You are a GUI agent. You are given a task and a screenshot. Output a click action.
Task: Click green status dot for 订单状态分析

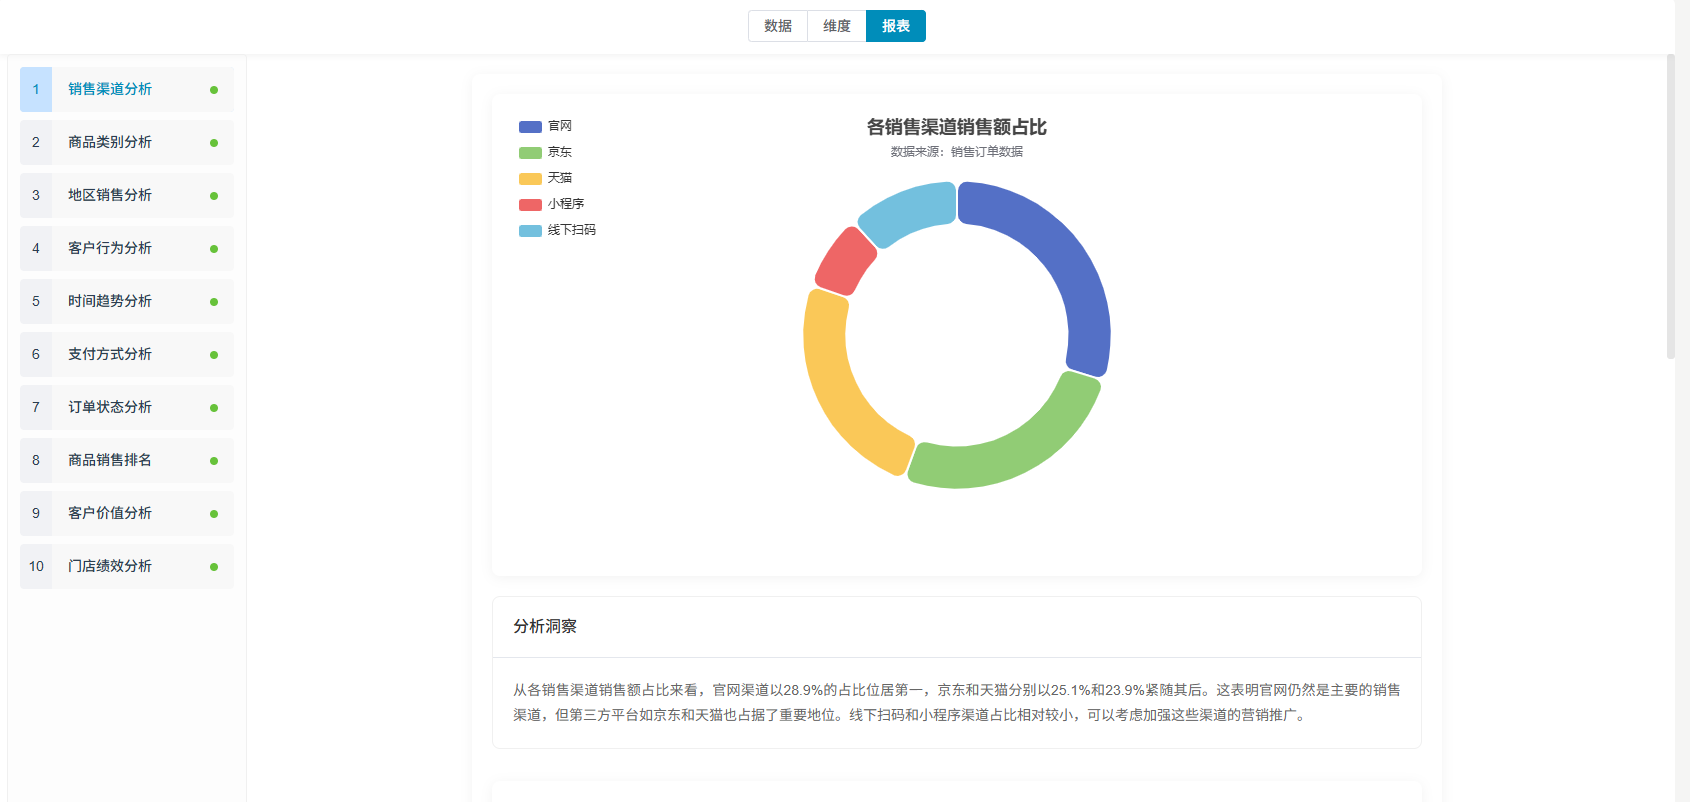pos(214,408)
